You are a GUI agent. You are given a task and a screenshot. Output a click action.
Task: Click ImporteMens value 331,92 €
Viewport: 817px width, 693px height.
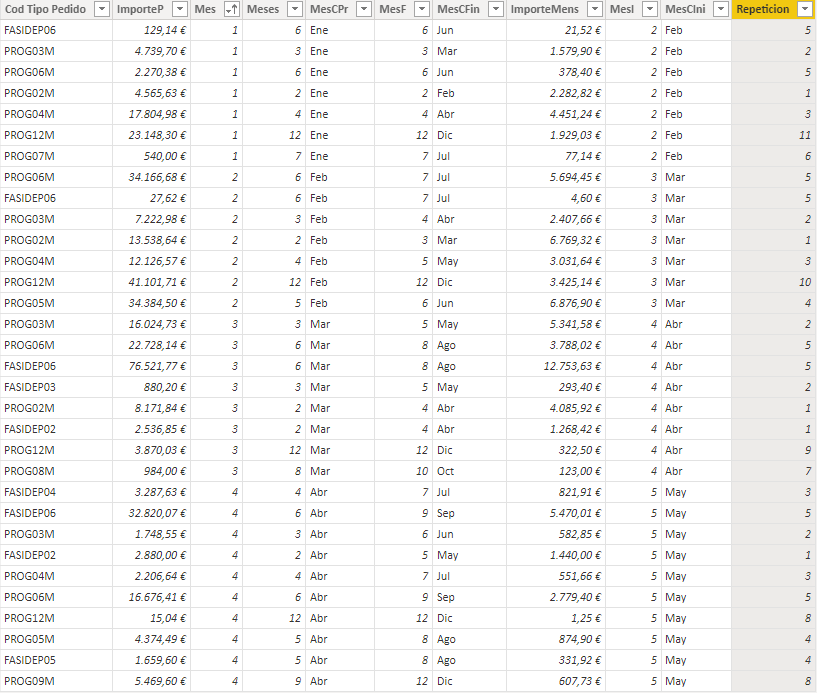(556, 660)
